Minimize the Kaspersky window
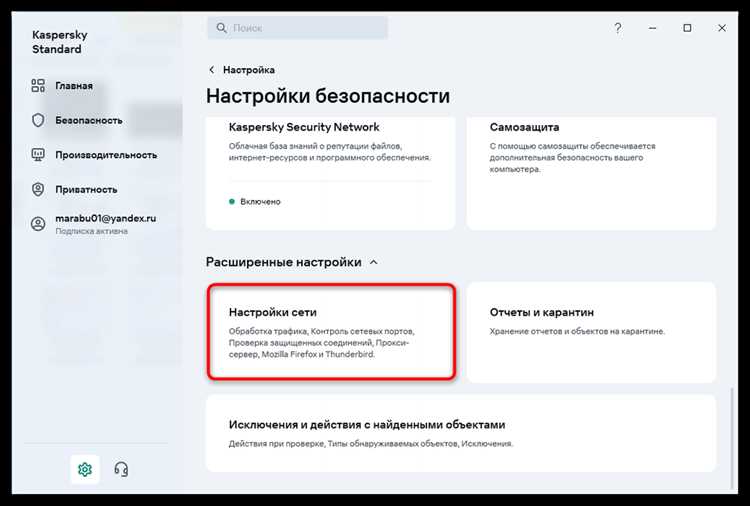750x506 pixels. click(652, 28)
